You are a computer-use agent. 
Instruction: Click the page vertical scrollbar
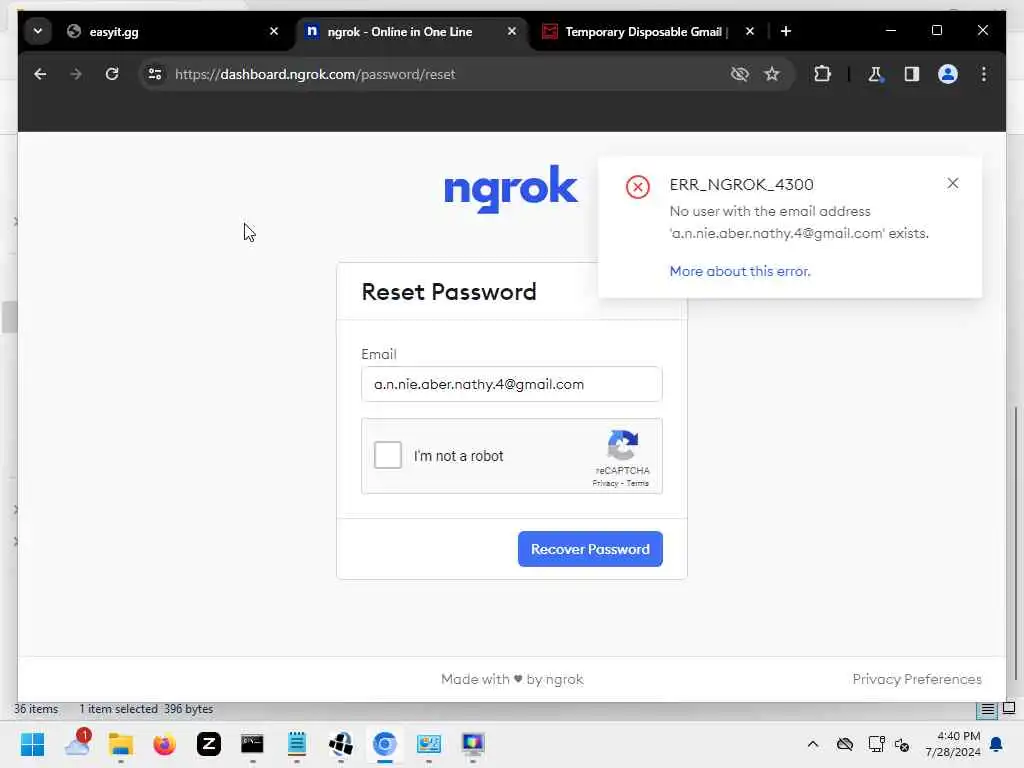point(1015,542)
